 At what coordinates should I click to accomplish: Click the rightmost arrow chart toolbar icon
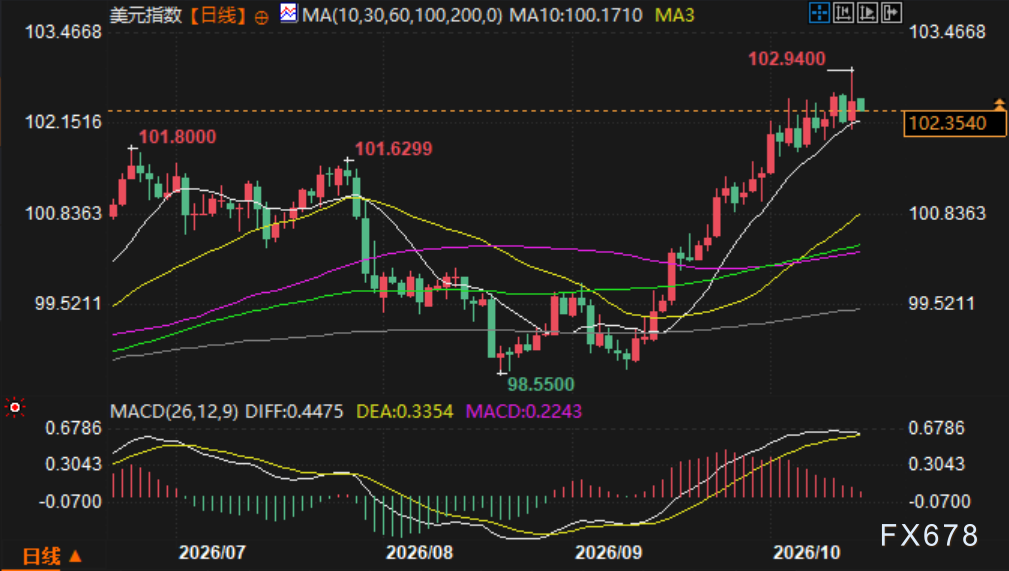coord(891,13)
